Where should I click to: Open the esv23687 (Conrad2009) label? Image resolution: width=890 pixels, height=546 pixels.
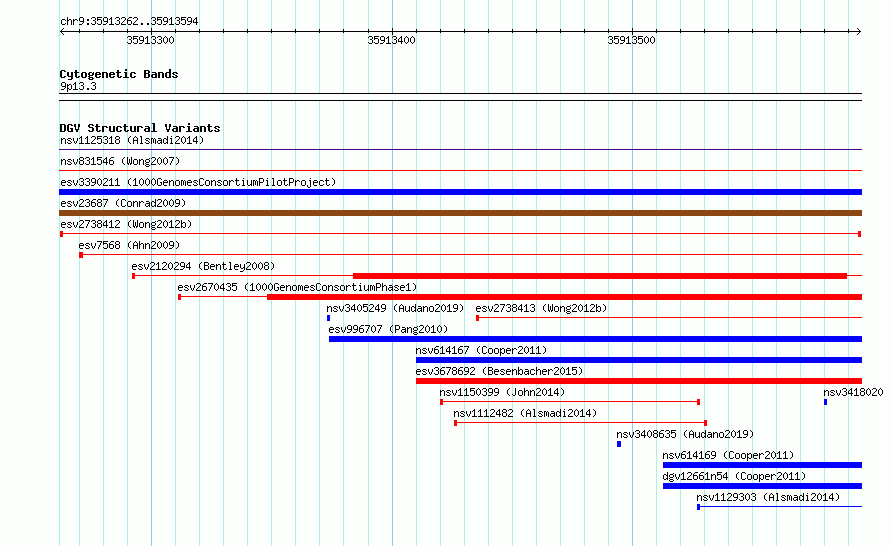coord(123,203)
